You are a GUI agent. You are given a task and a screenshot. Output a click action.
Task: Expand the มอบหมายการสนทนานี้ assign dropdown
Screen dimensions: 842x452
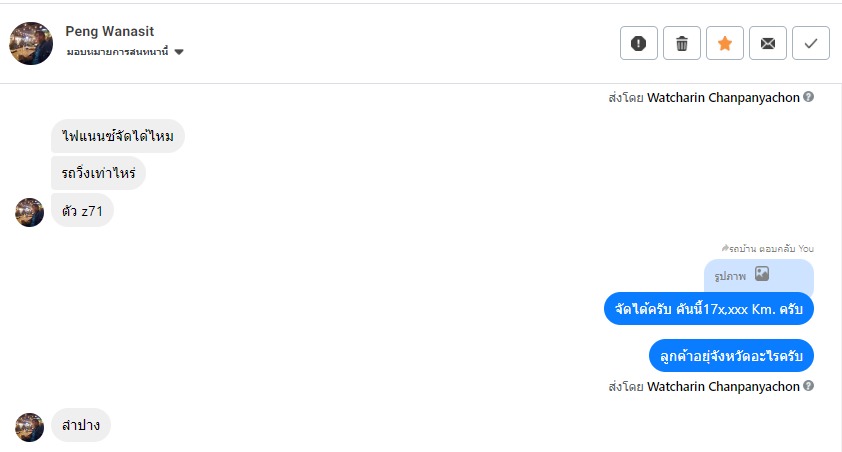pyautogui.click(x=179, y=52)
